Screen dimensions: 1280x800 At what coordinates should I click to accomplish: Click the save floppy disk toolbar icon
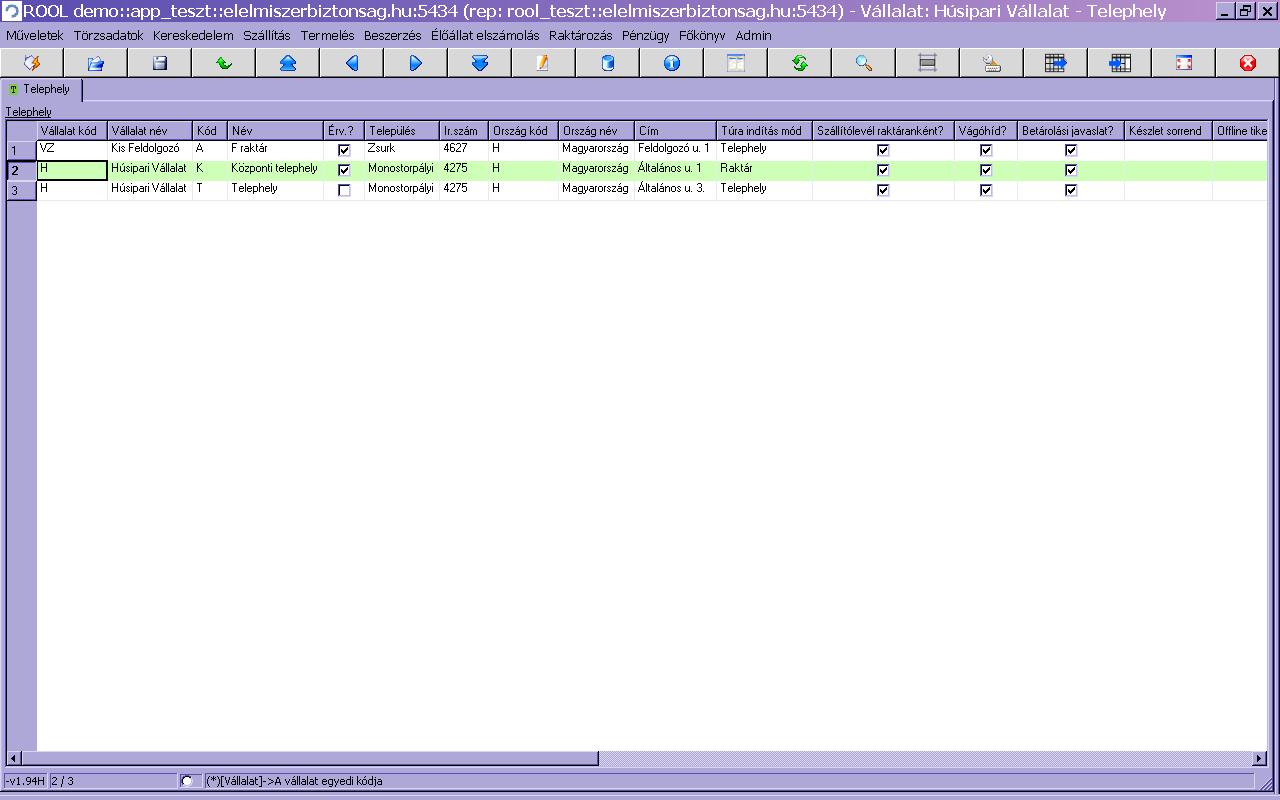[x=160, y=63]
